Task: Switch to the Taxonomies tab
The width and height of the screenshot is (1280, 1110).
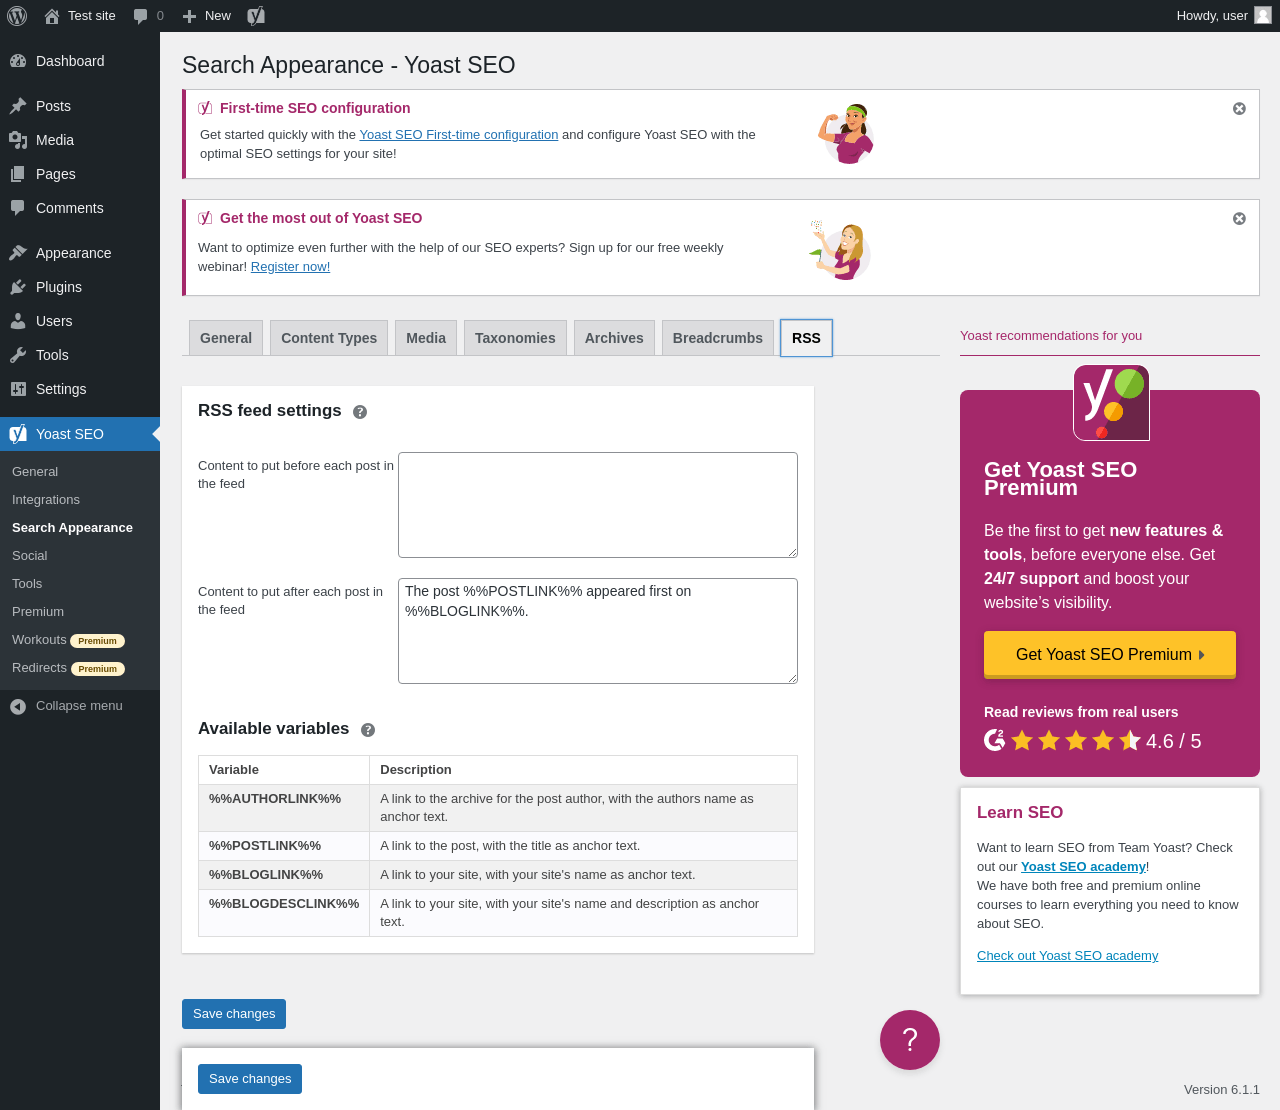Action: 515,338
